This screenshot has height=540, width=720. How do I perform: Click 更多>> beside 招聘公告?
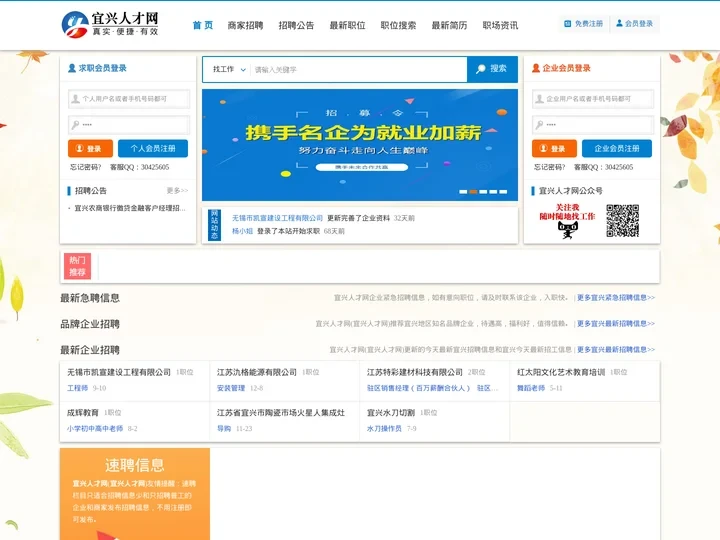[177, 191]
